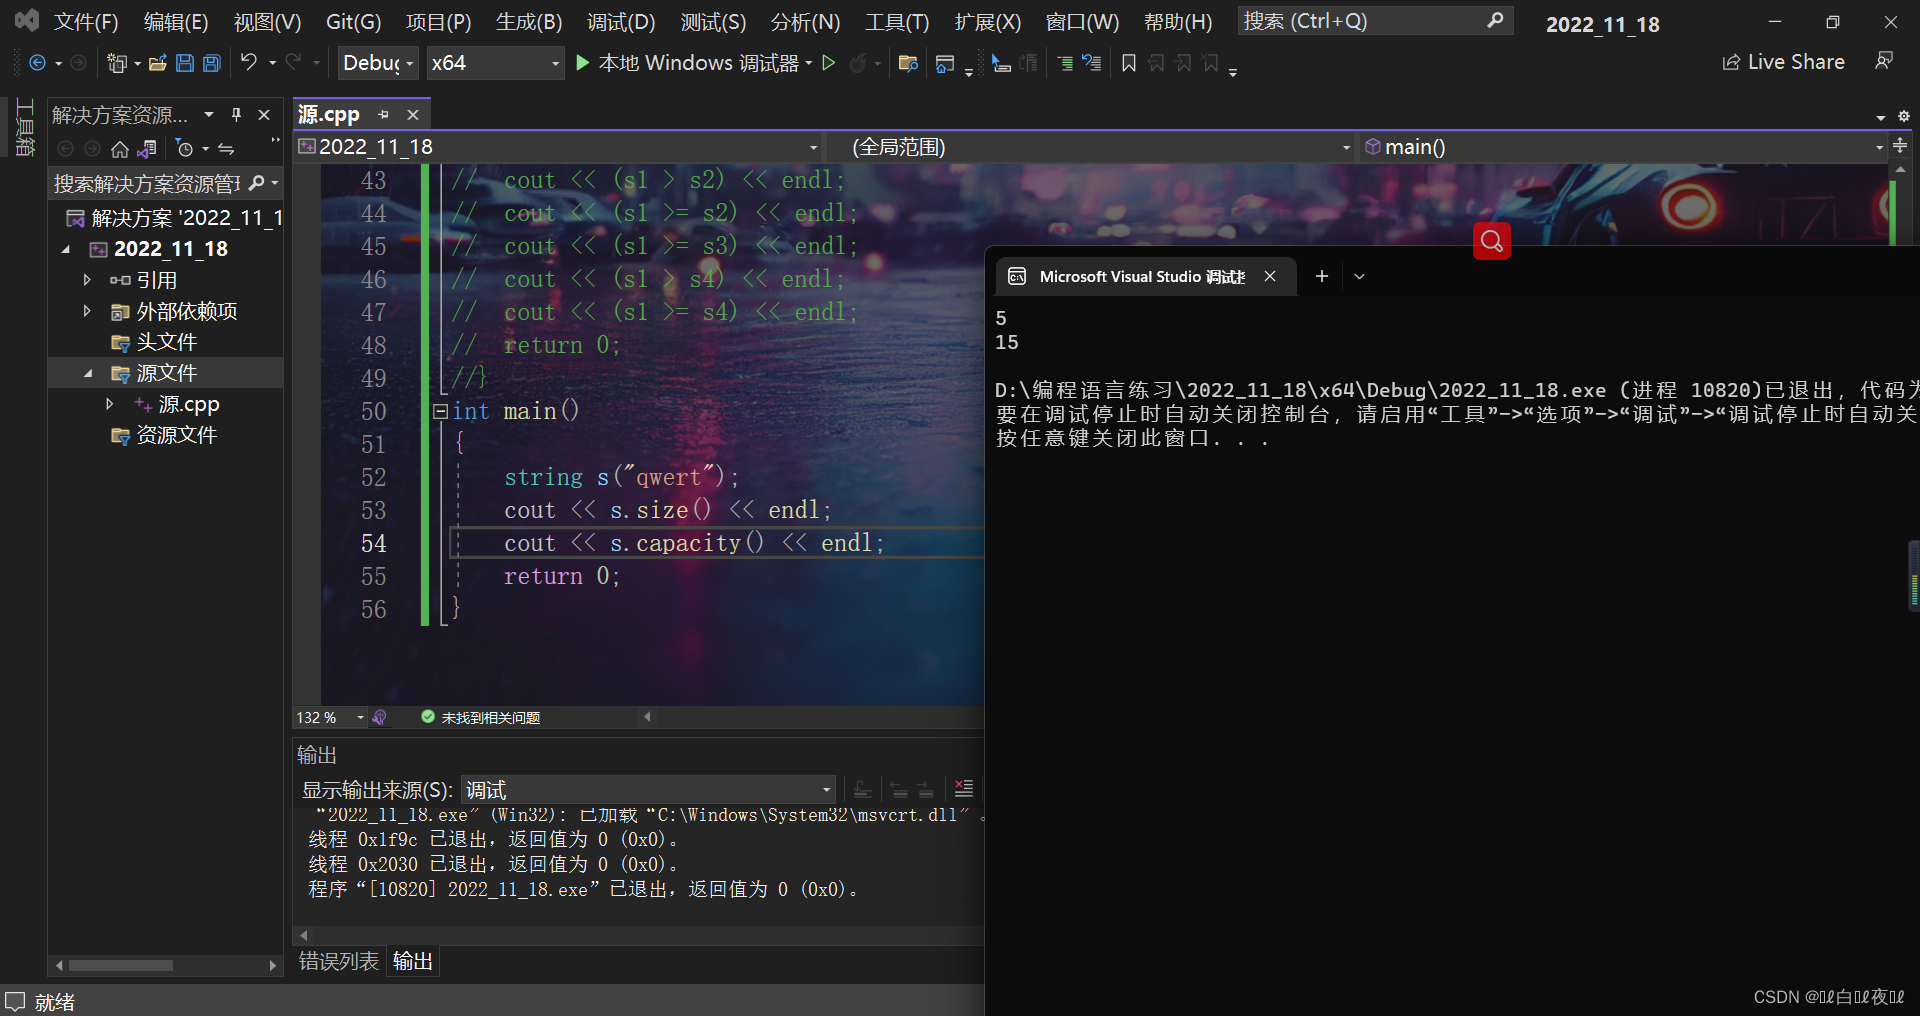Open the 工具箱 side tab

coord(25,127)
